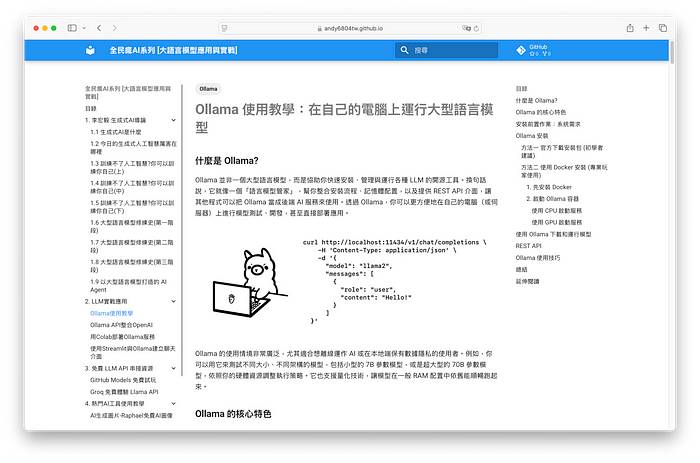Screen dimensions: 700x463
Task: Jump to 使用 GPU 啟動服務
Action: click(557, 222)
